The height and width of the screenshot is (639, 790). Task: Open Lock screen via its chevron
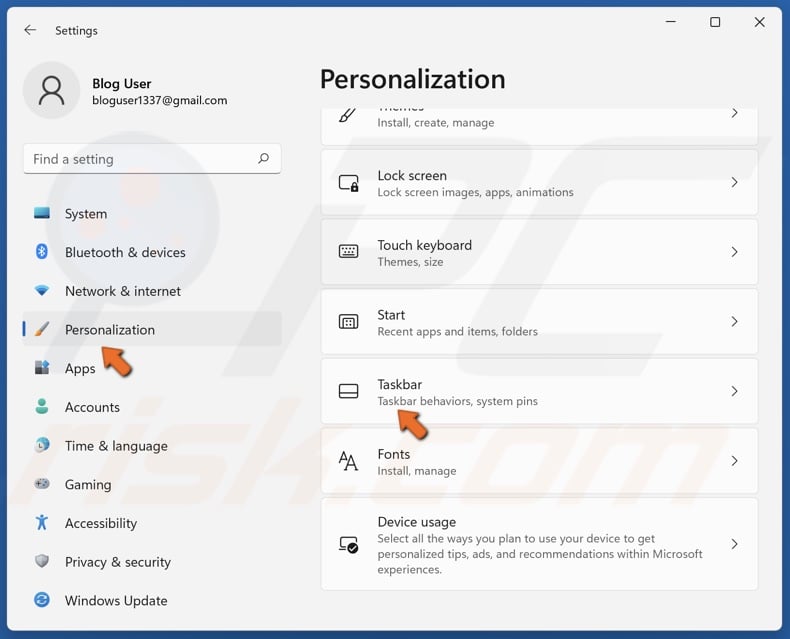pyautogui.click(x=735, y=182)
